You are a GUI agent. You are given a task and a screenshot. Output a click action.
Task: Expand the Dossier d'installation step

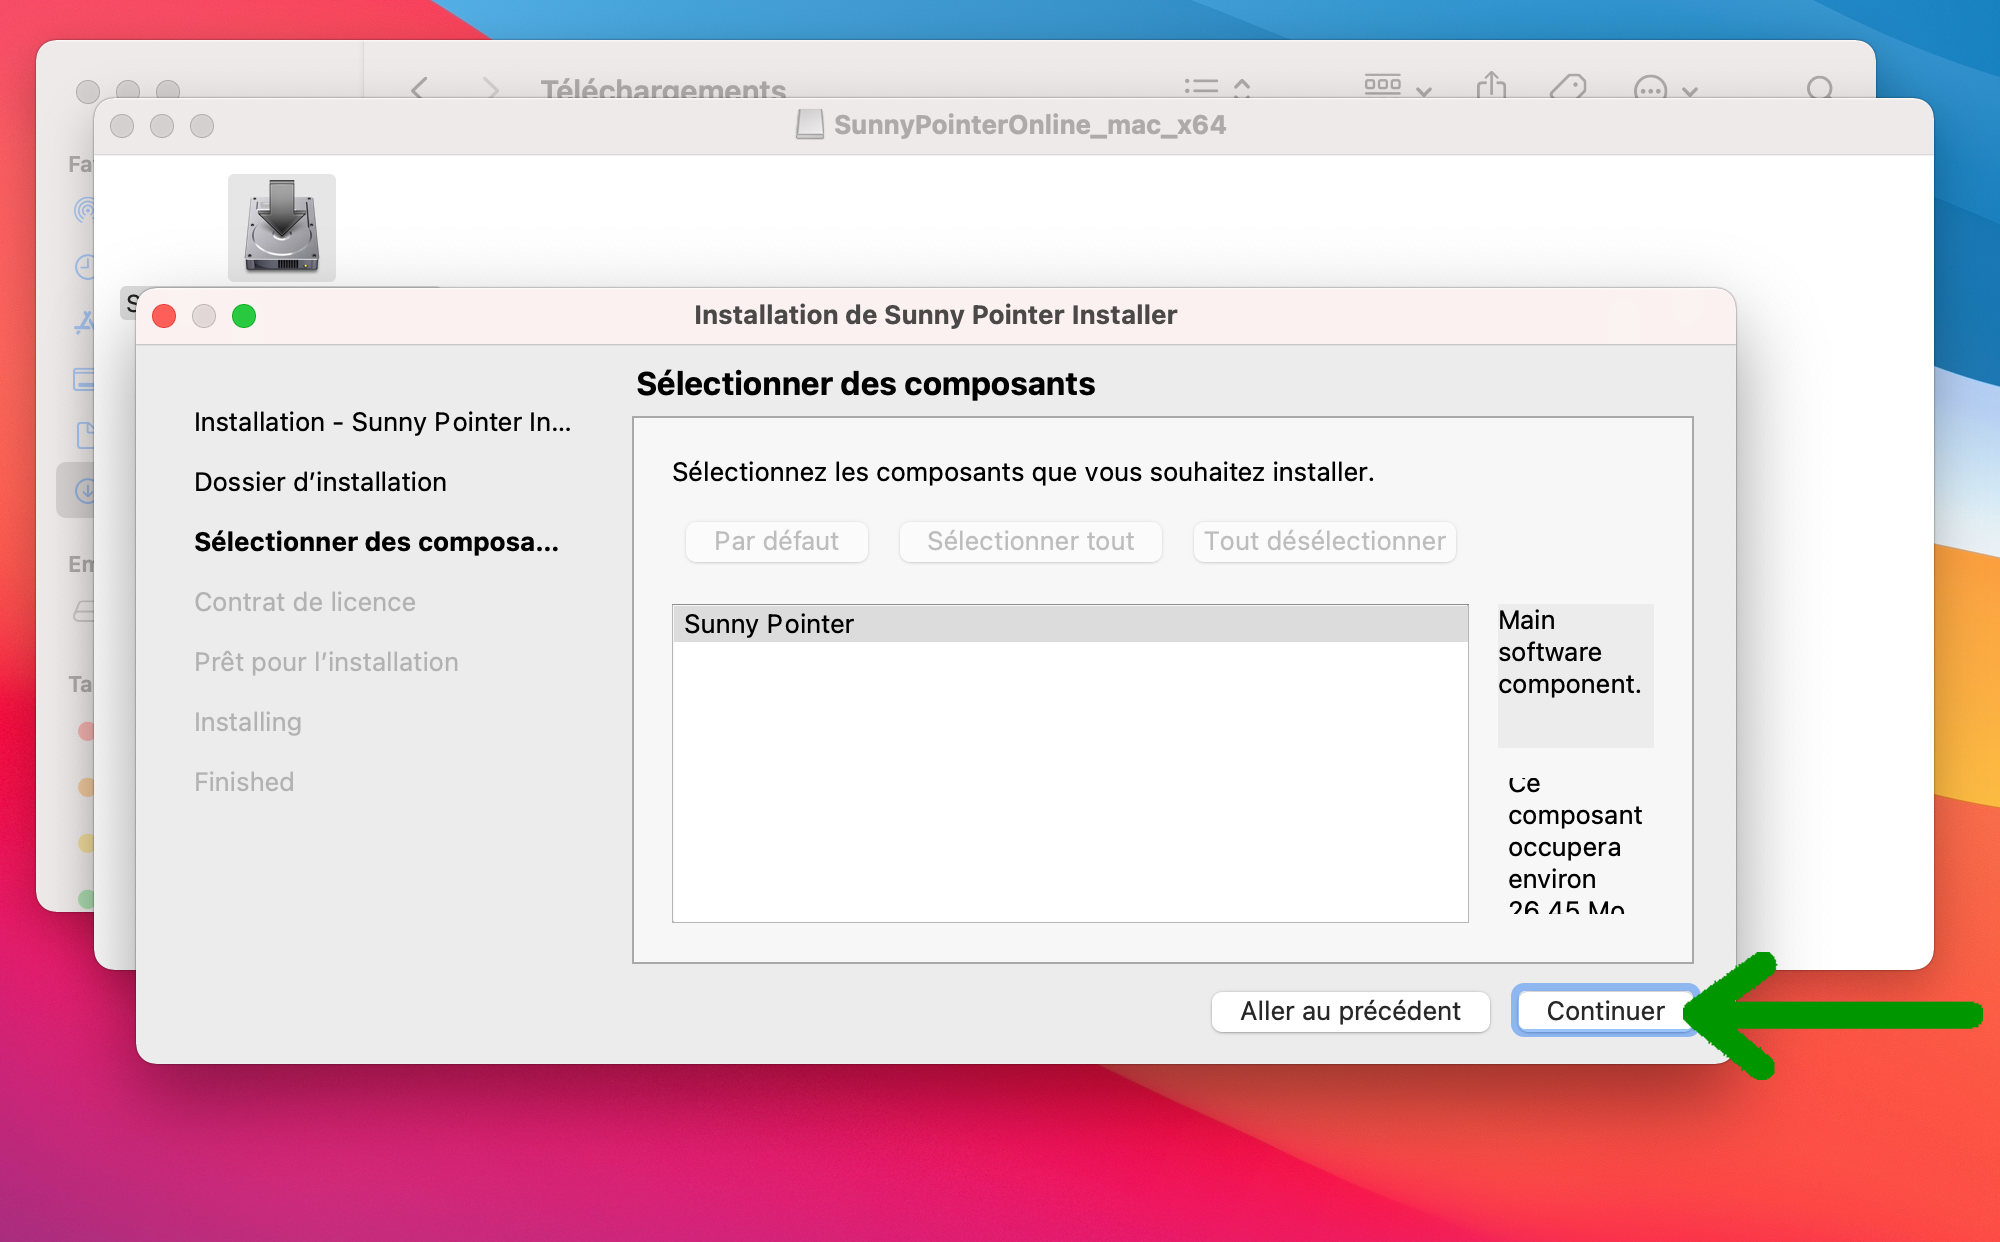pos(322,482)
